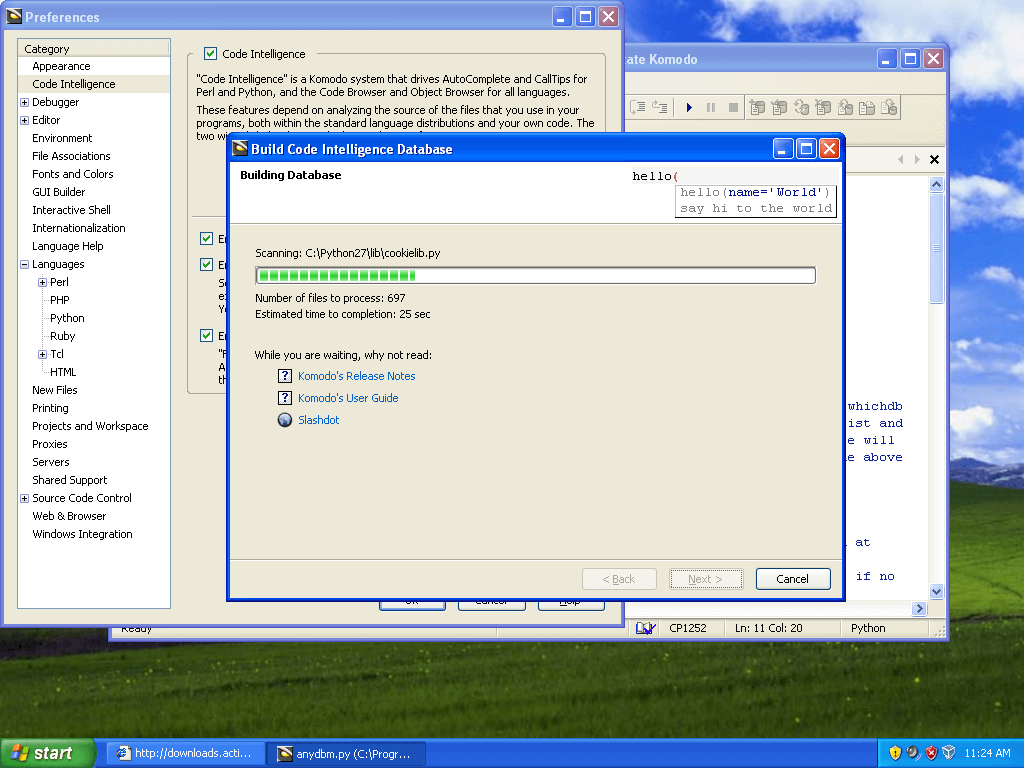1024x768 pixels.
Task: Click the 11:24 AM clock in the tray
Action: [x=987, y=753]
